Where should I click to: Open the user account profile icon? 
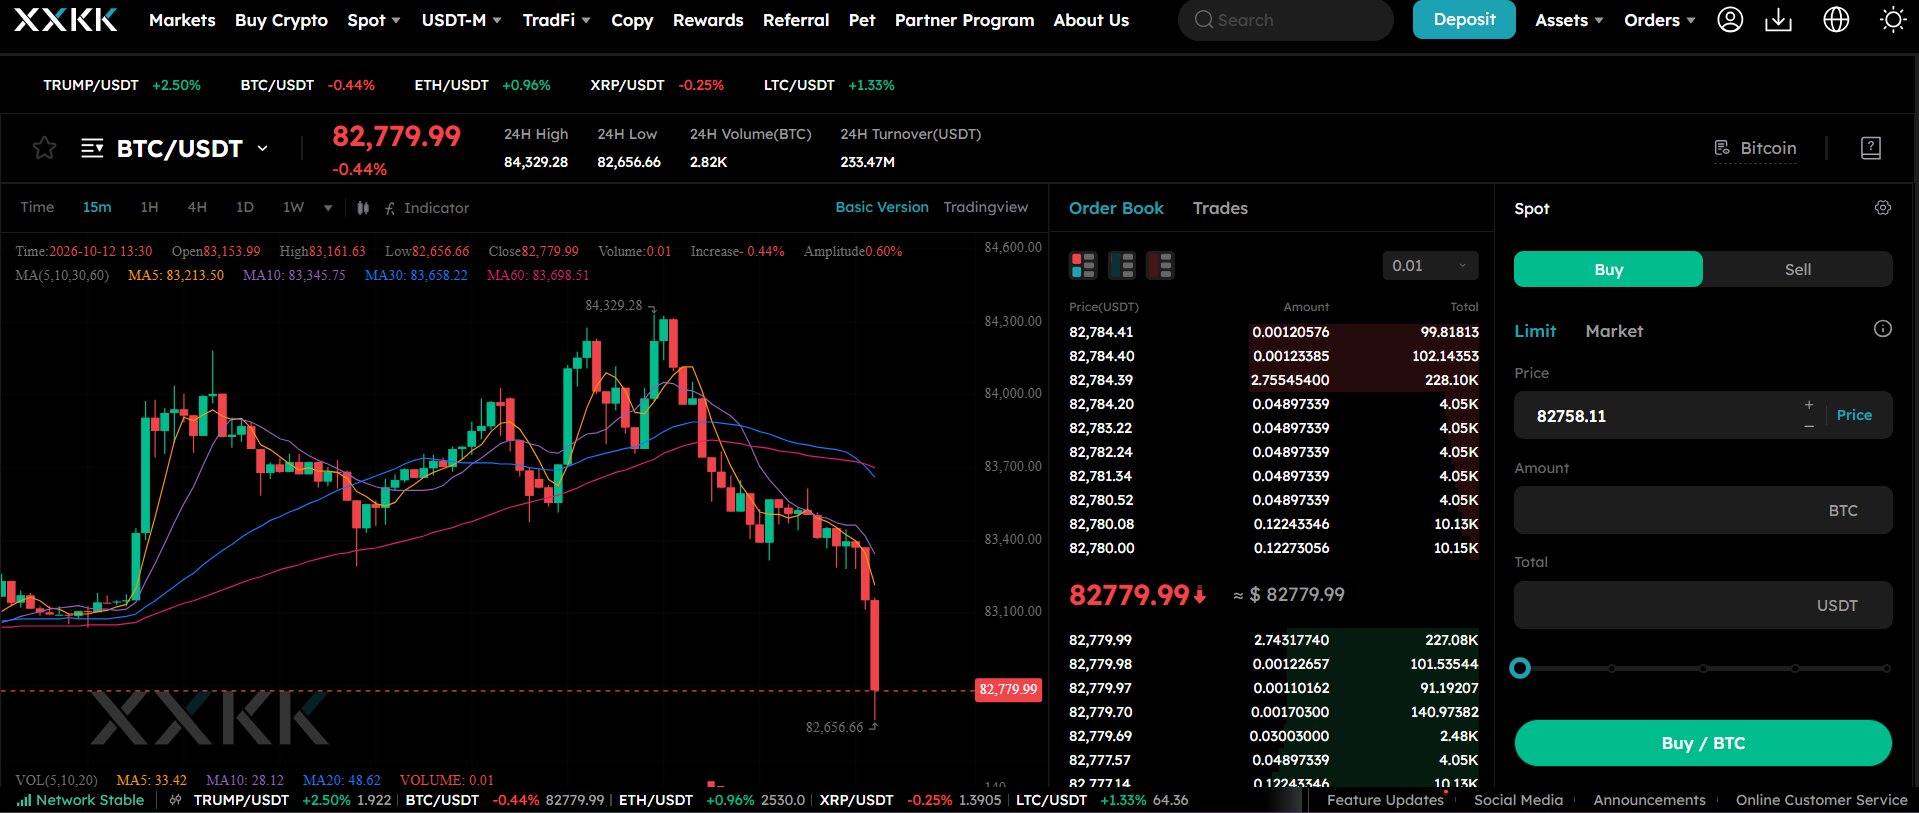pyautogui.click(x=1730, y=20)
